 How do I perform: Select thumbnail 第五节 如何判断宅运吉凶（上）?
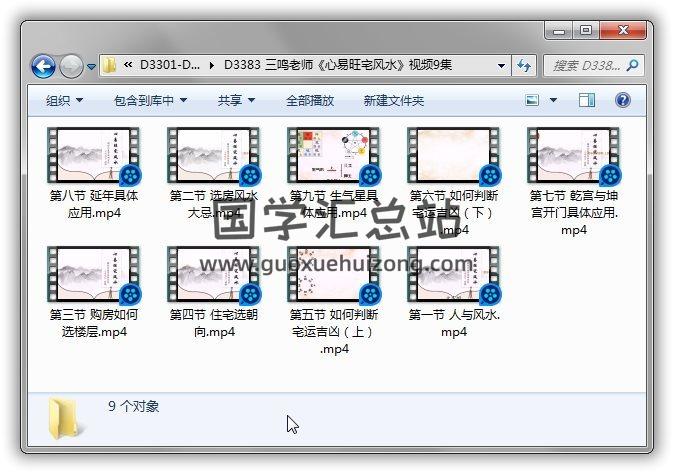(334, 275)
